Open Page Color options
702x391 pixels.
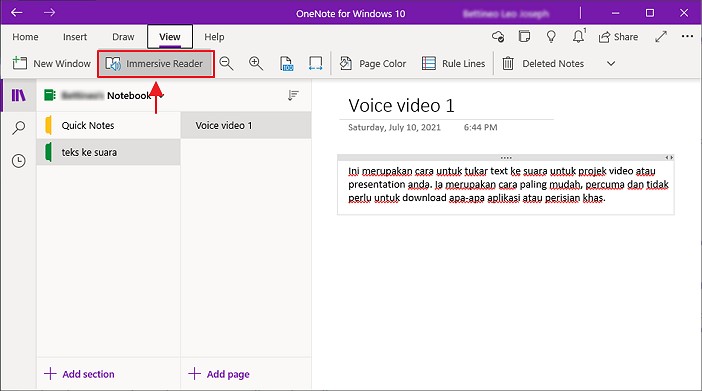(372, 64)
